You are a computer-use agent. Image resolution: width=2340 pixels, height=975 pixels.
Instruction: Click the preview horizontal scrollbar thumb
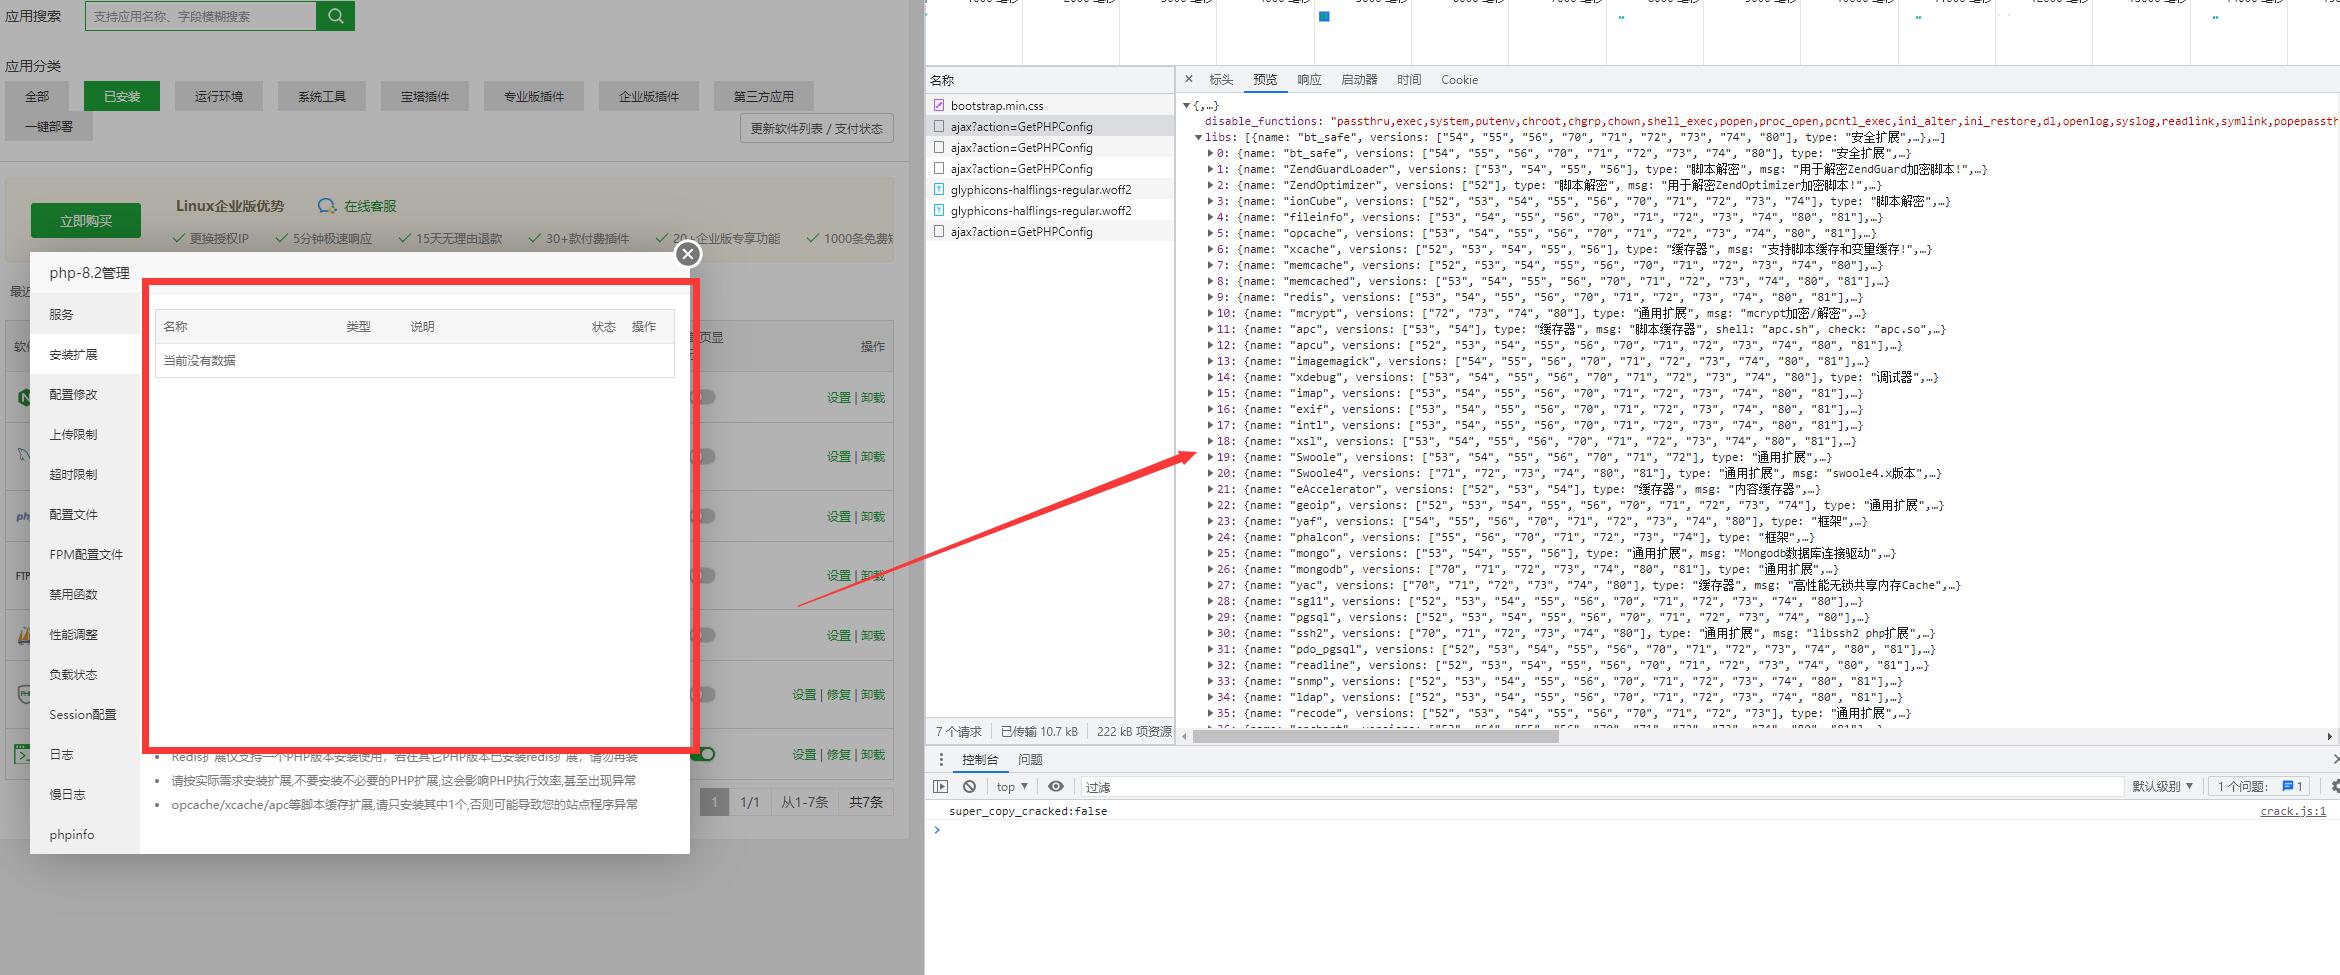click(1376, 737)
